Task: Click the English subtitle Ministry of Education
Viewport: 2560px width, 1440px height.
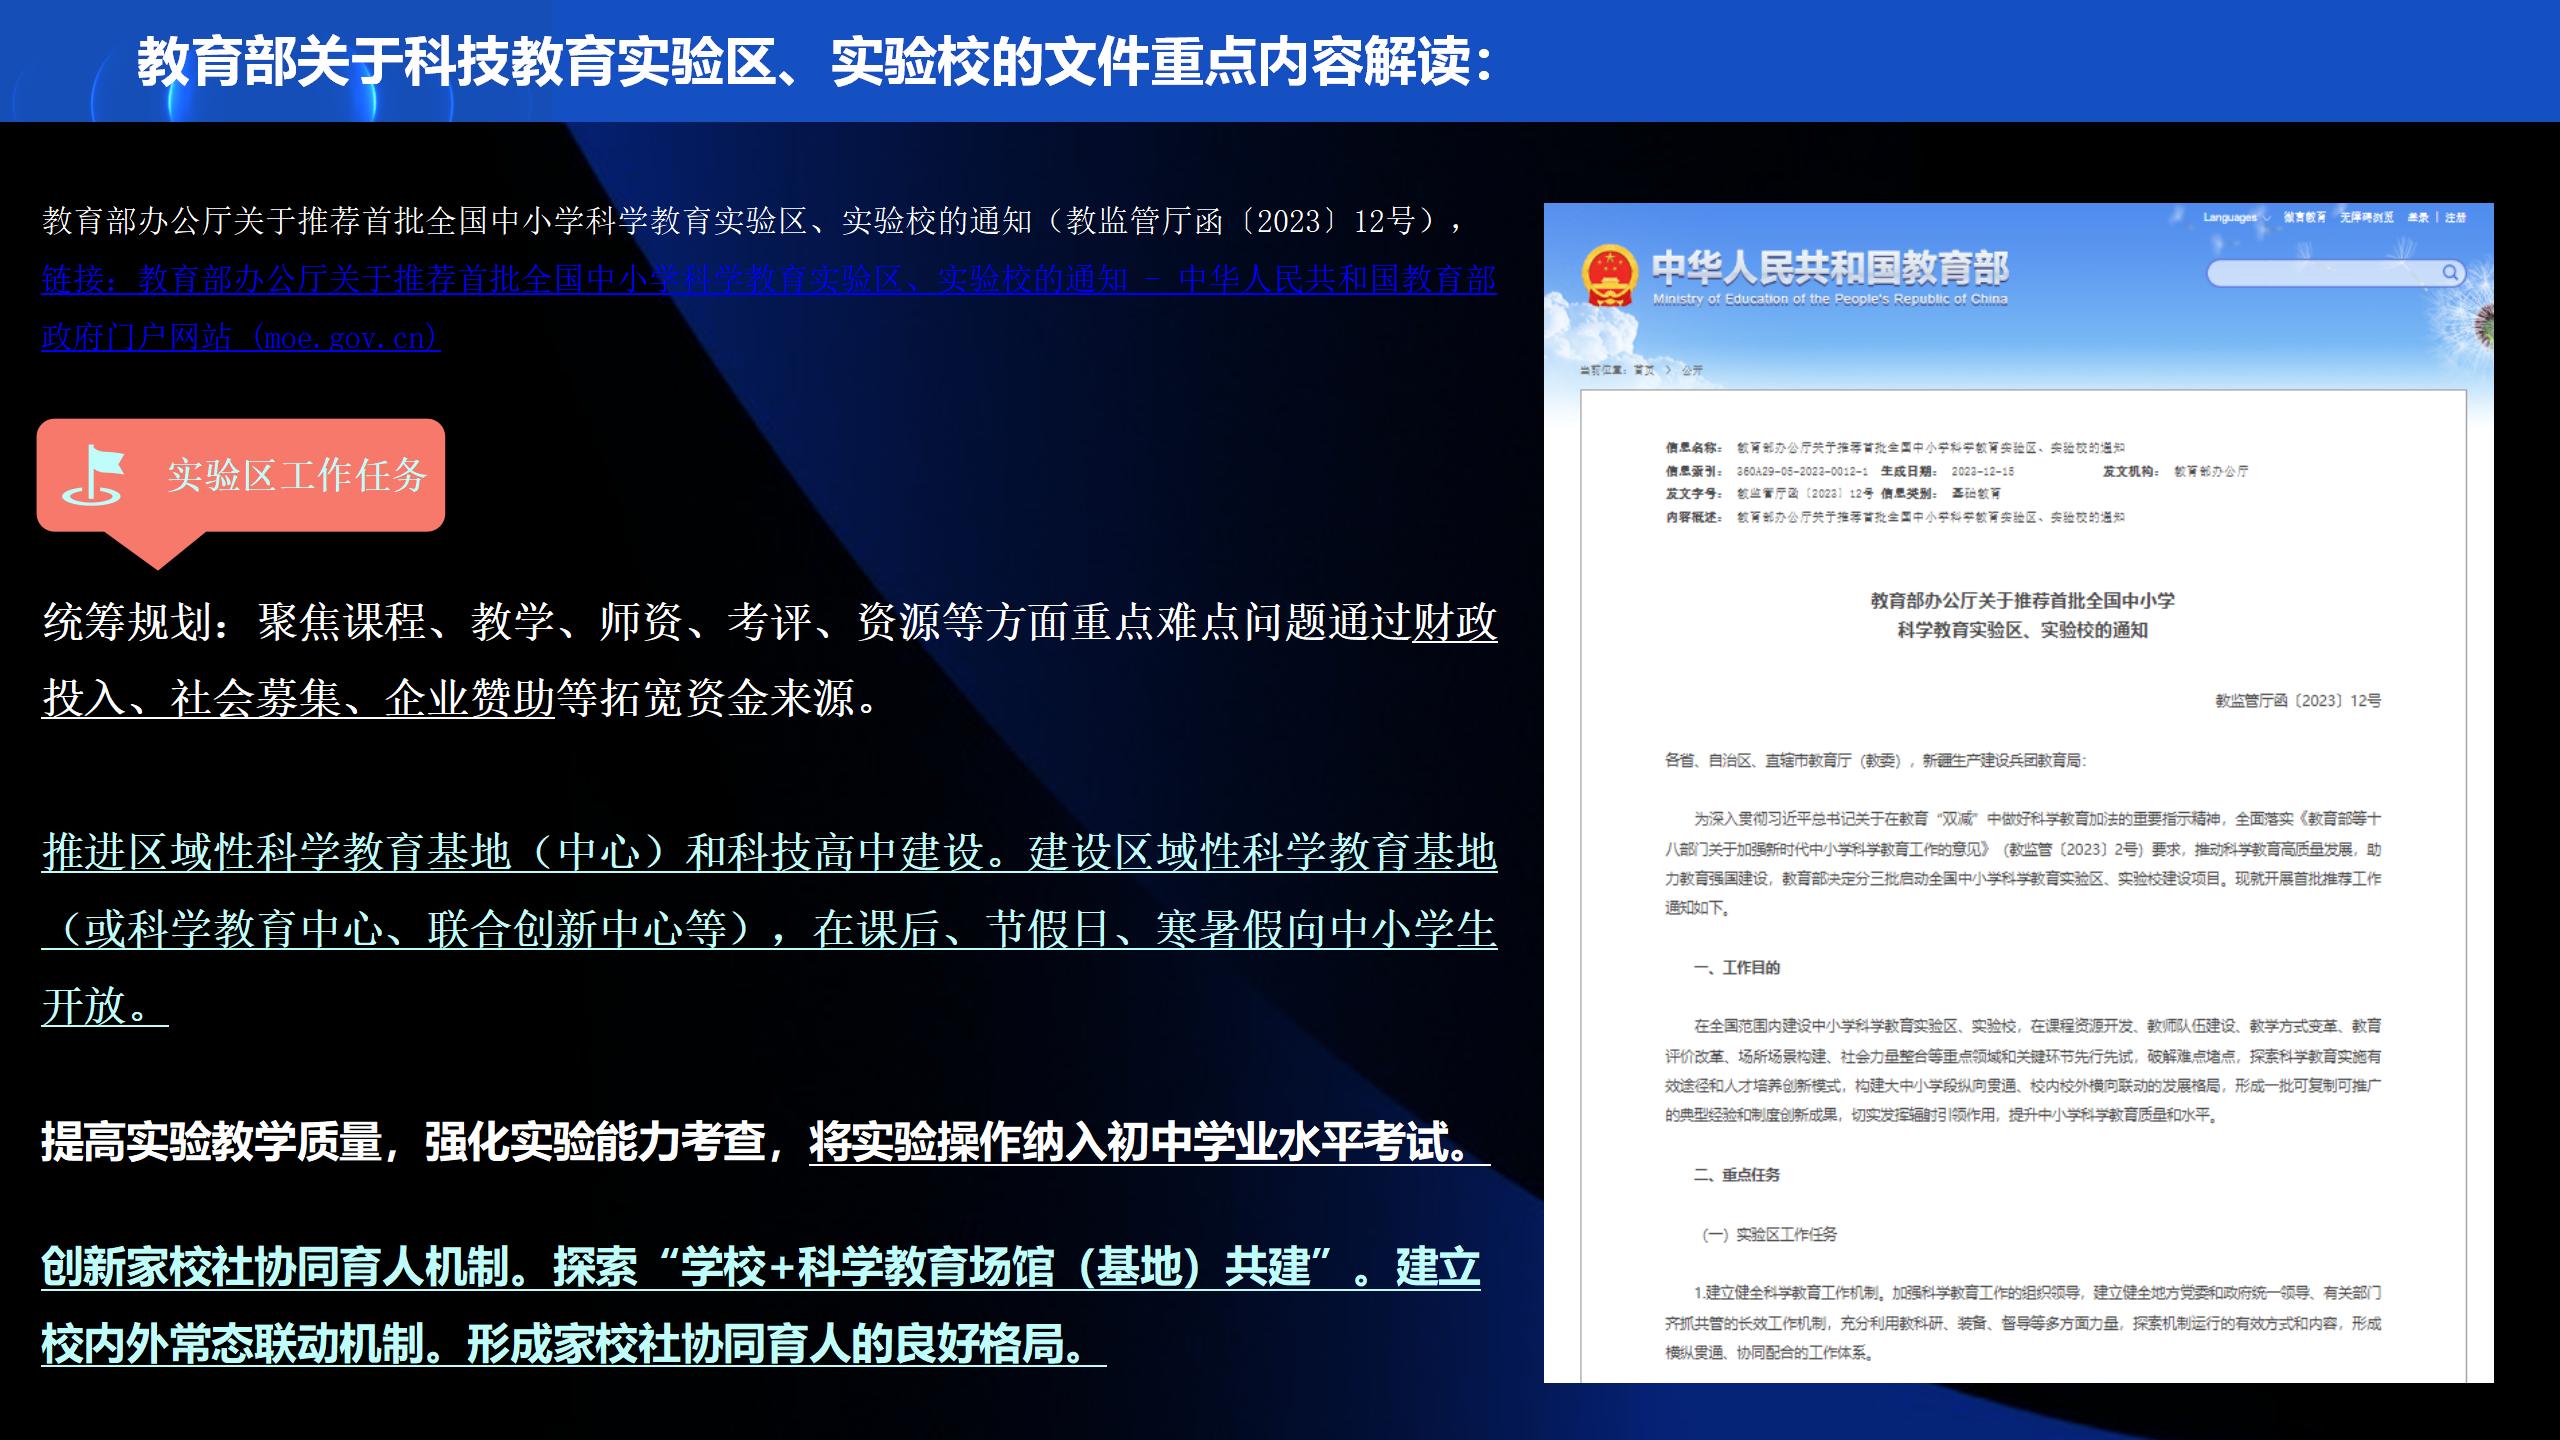Action: point(1830,299)
